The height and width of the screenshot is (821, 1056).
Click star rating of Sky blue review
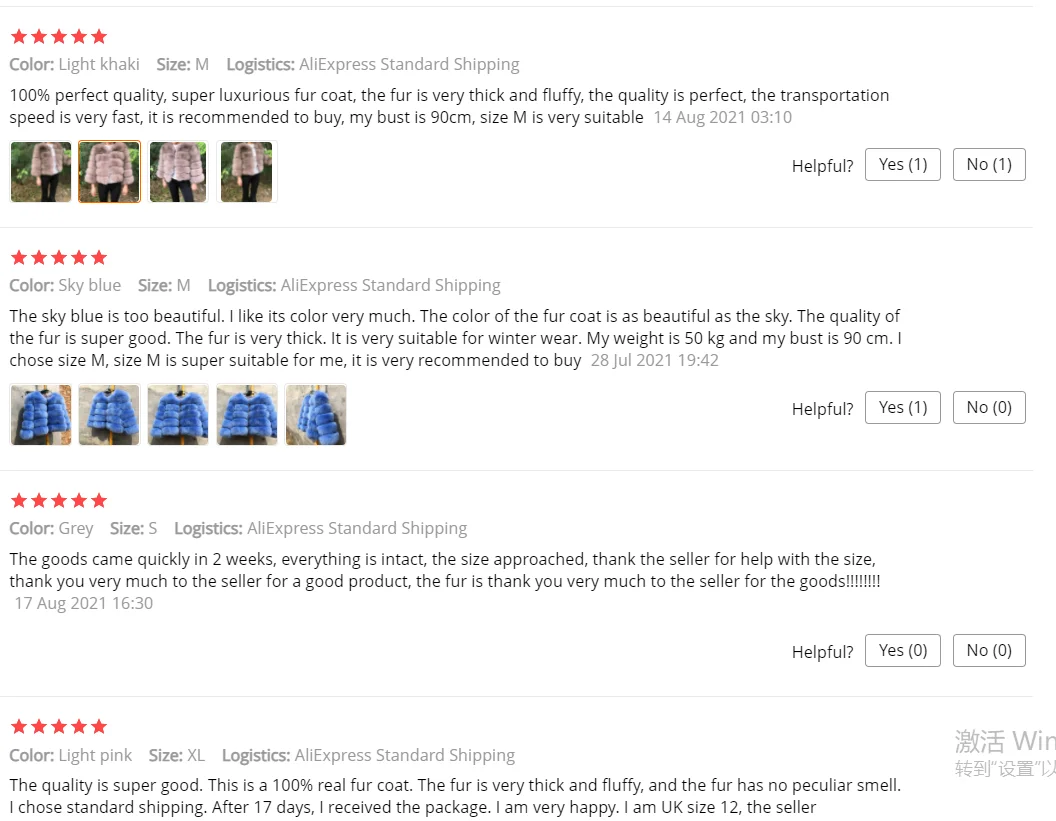point(59,257)
